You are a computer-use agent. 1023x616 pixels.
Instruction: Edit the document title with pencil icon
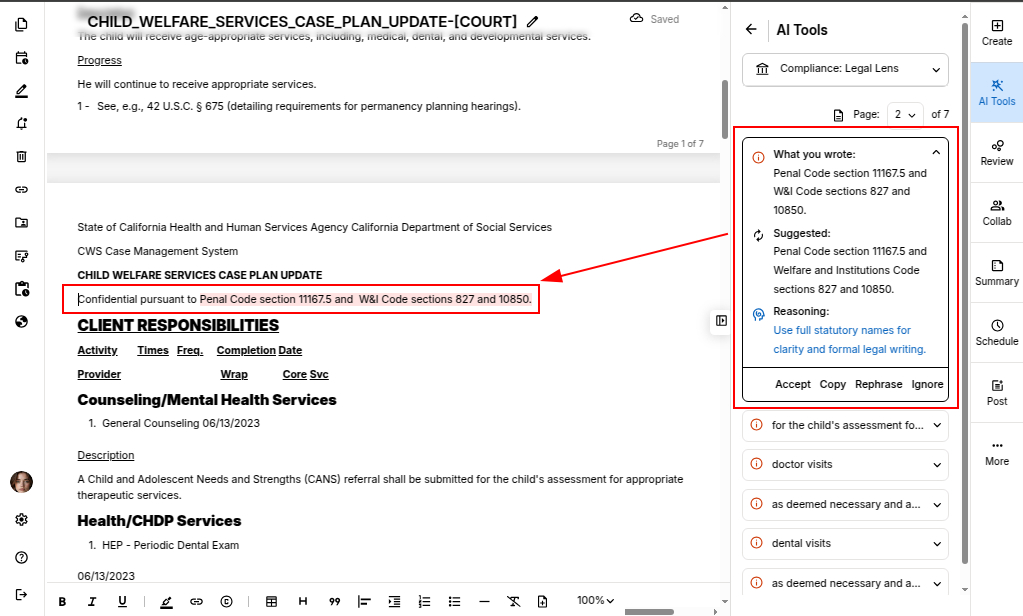(x=533, y=21)
